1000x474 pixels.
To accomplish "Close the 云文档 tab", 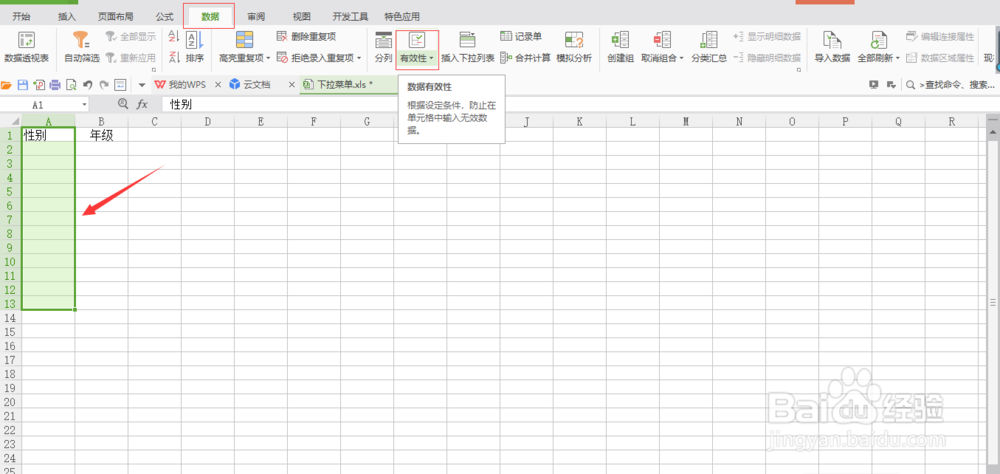I will coord(292,84).
